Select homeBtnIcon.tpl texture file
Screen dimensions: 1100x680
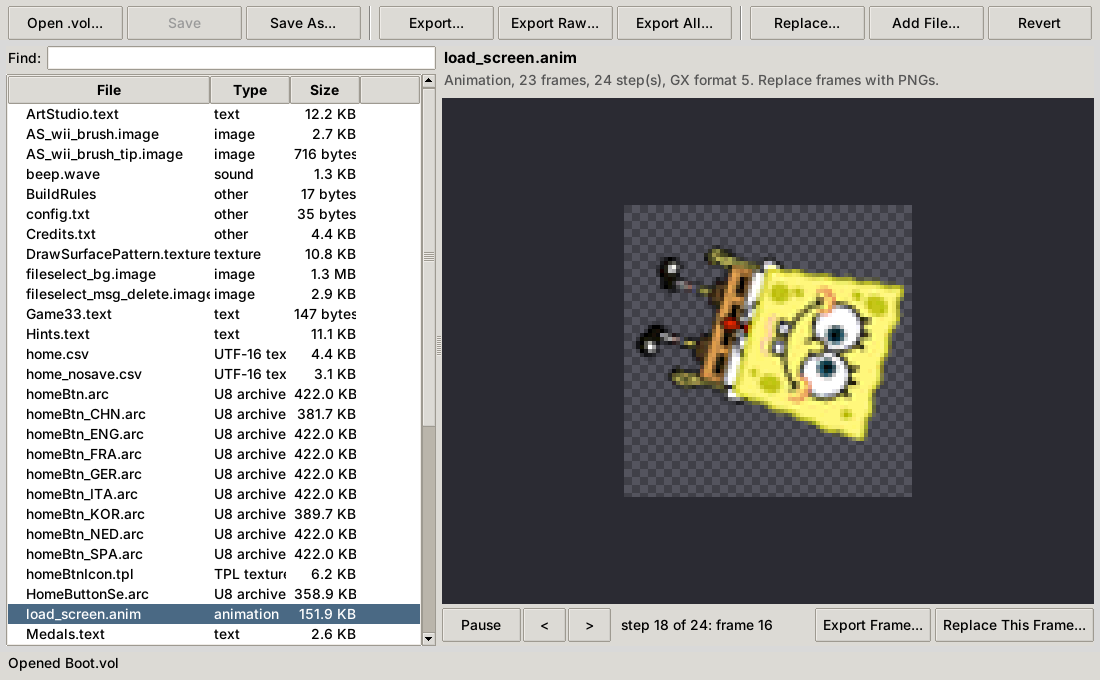click(x=214, y=574)
